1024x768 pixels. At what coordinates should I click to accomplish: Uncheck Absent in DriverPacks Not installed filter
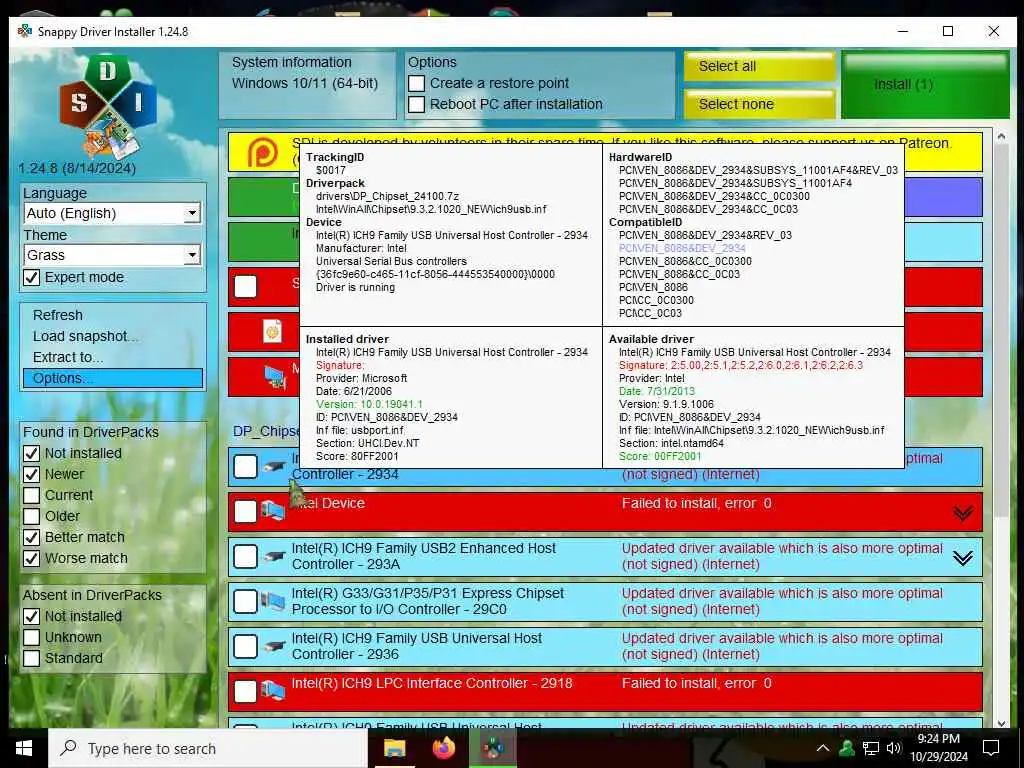31,616
